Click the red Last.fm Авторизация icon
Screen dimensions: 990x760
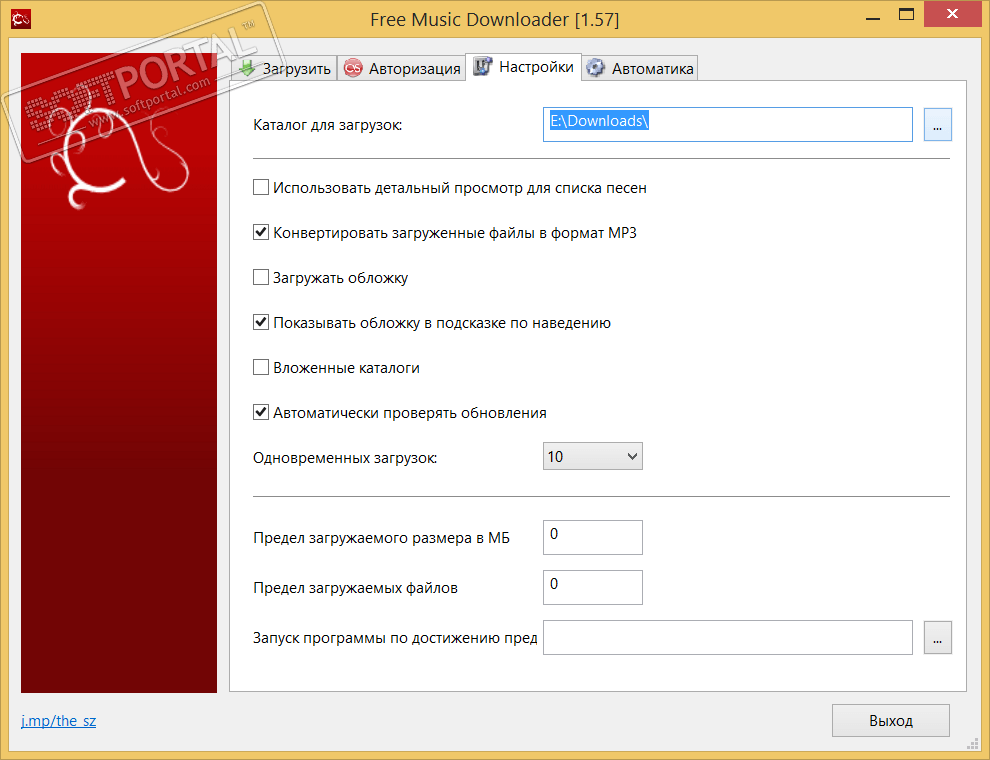click(x=353, y=68)
